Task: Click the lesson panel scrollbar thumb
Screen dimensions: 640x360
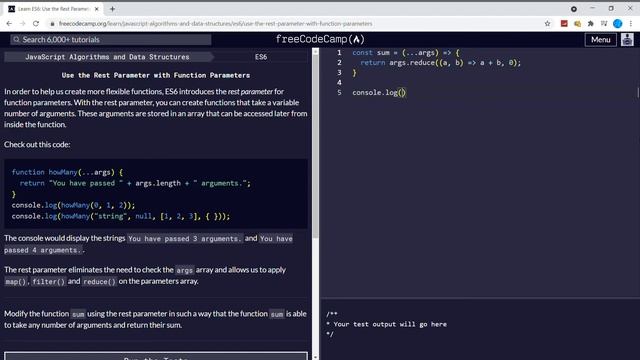Action: click(315, 146)
